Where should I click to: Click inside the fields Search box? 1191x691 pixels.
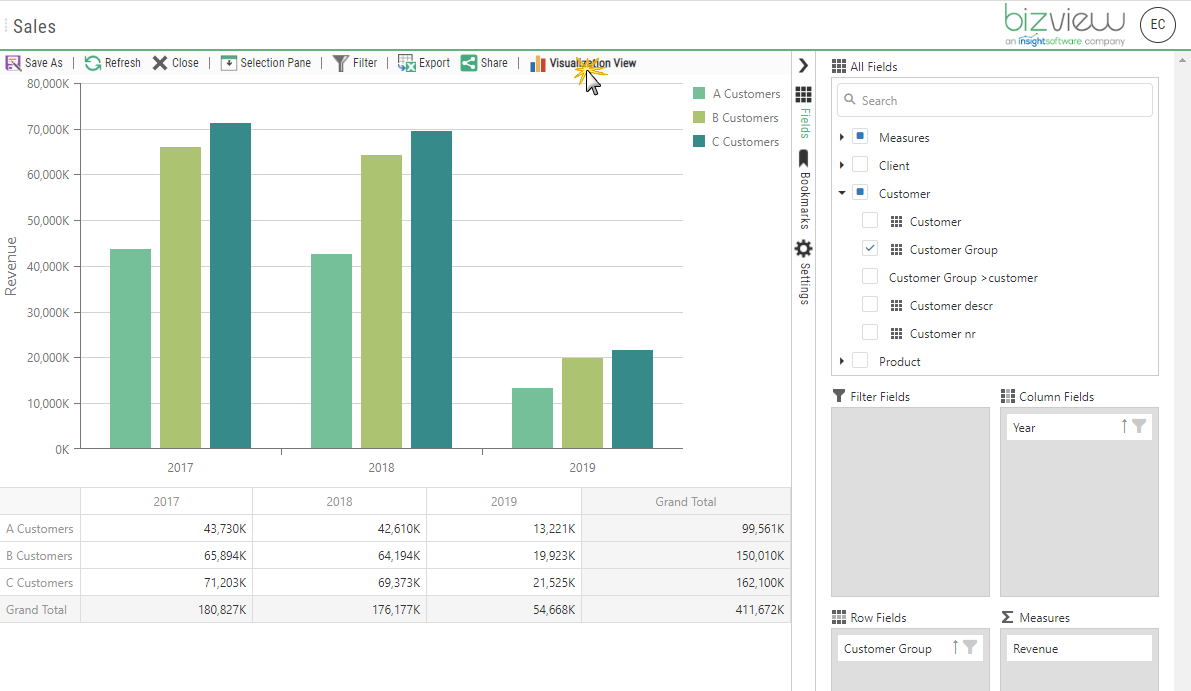point(994,100)
